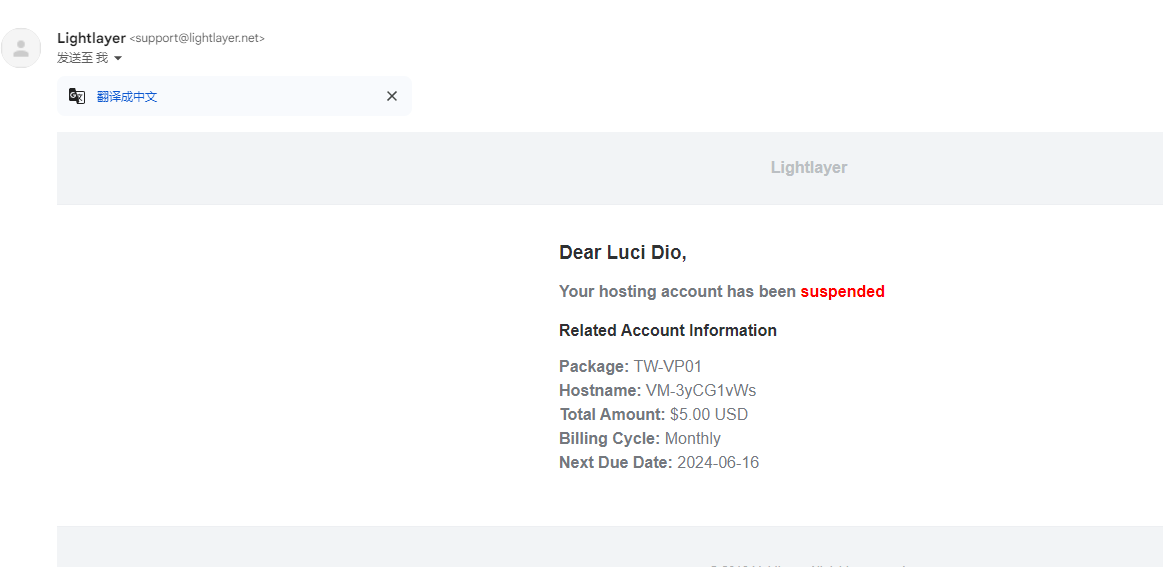Screen dimensions: 1163x567
Task: Click the Dear Luci Dio greeting
Action: [x=623, y=252]
